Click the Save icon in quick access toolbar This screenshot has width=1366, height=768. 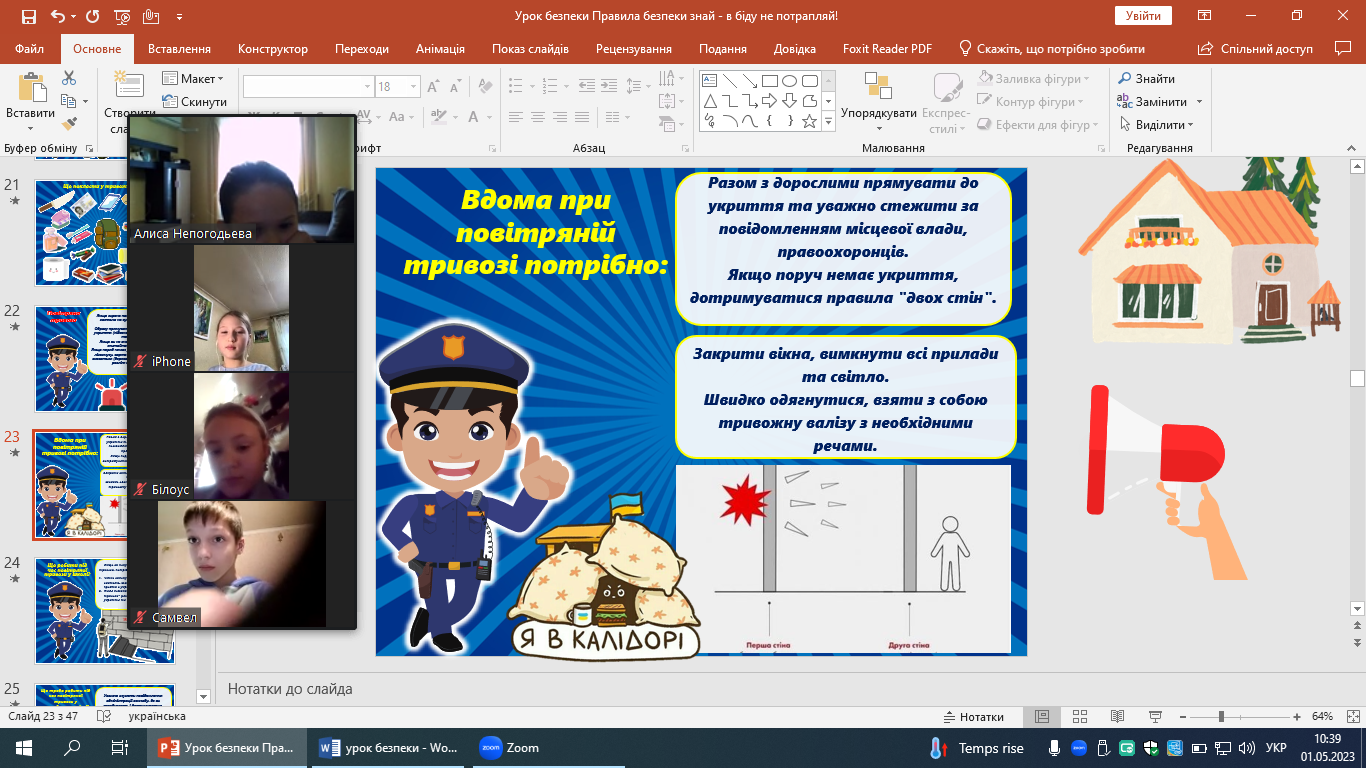click(x=28, y=16)
